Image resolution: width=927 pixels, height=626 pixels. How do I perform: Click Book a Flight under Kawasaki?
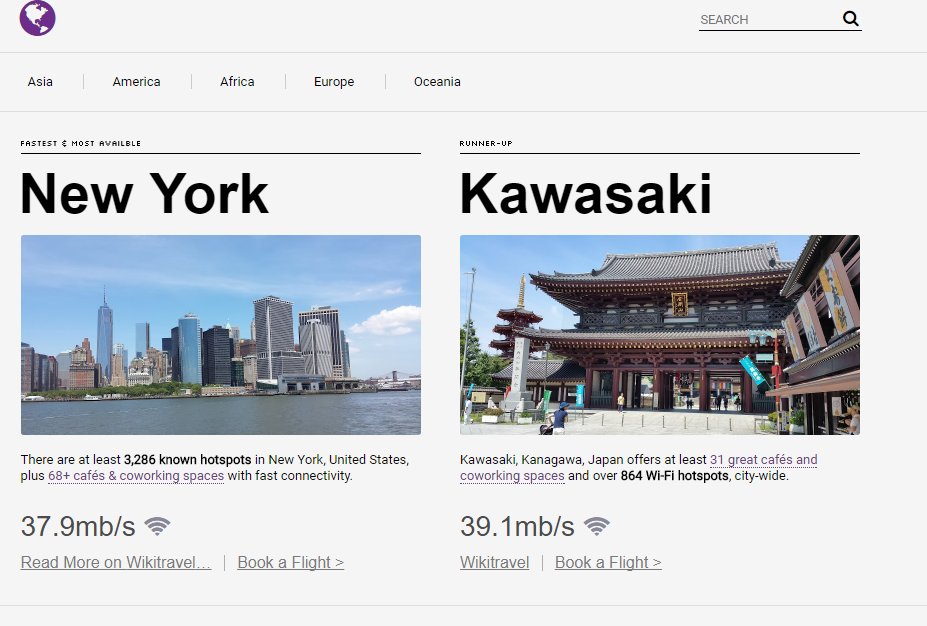click(608, 562)
